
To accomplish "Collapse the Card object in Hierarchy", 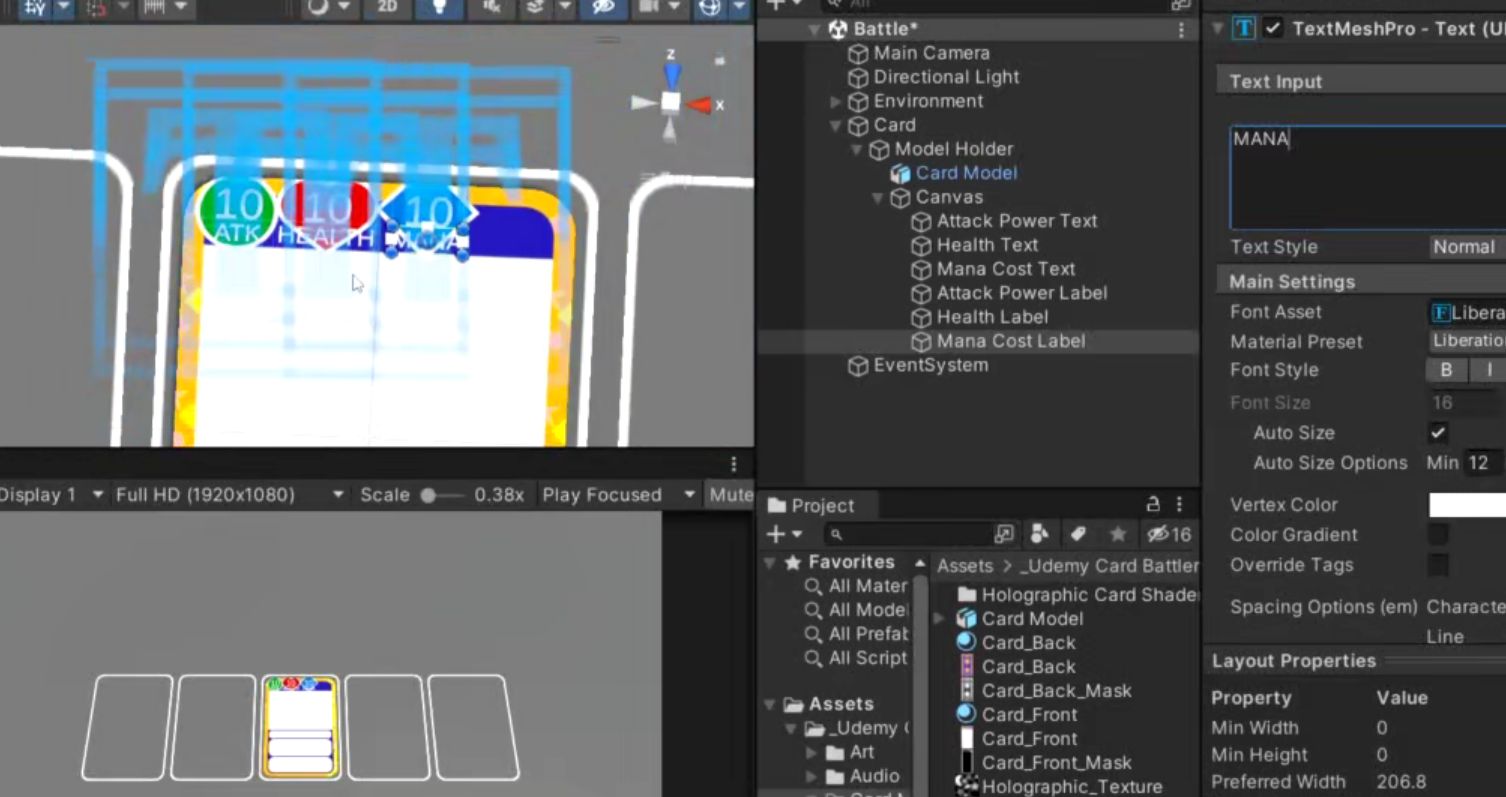I will pyautogui.click(x=836, y=125).
